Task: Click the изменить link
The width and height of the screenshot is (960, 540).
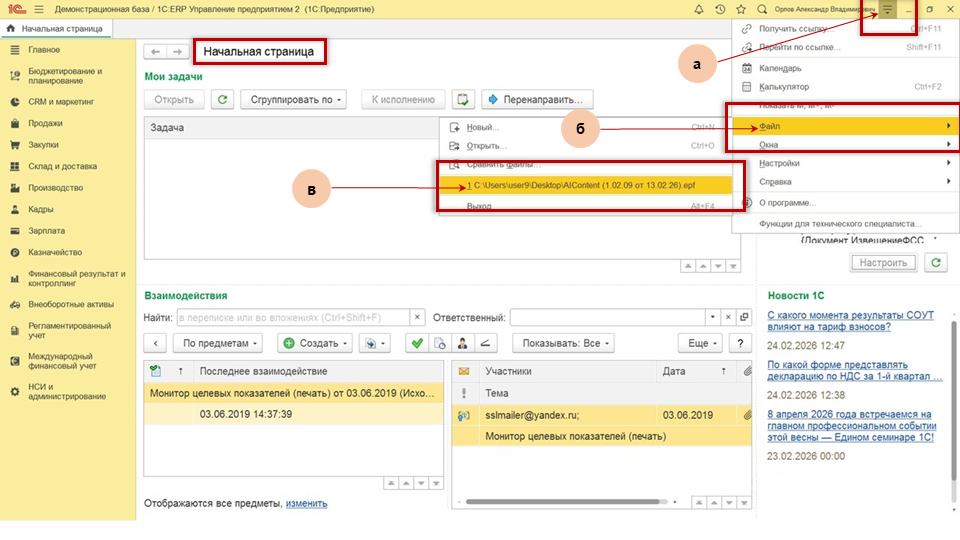Action: 306,503
